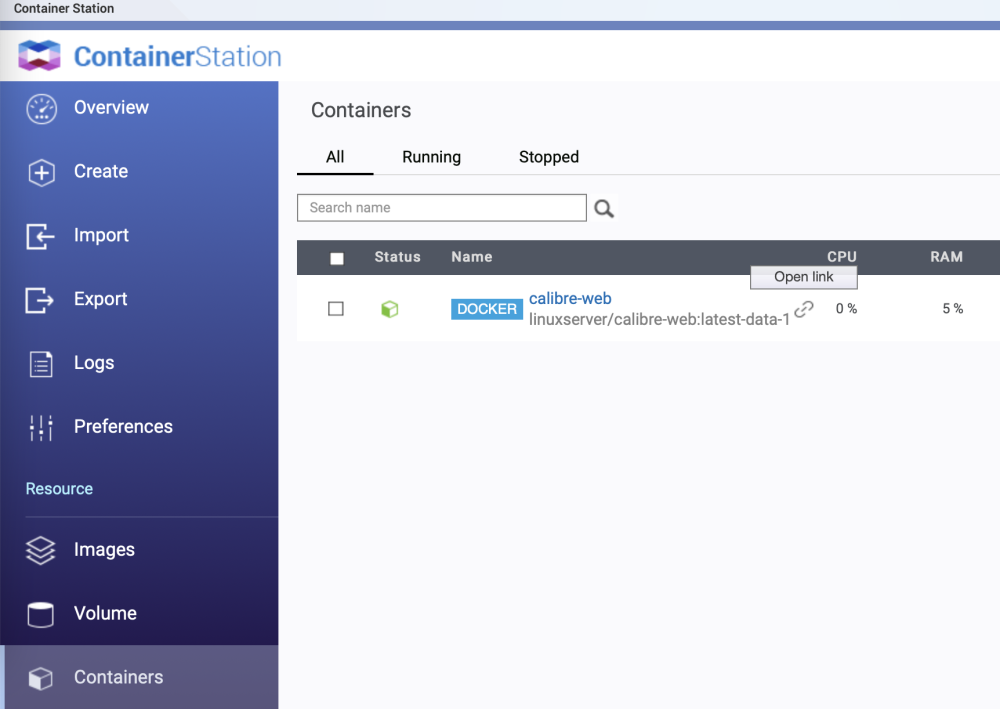Click the Containers page heading
Screen dimensions: 1000x709
point(361,110)
